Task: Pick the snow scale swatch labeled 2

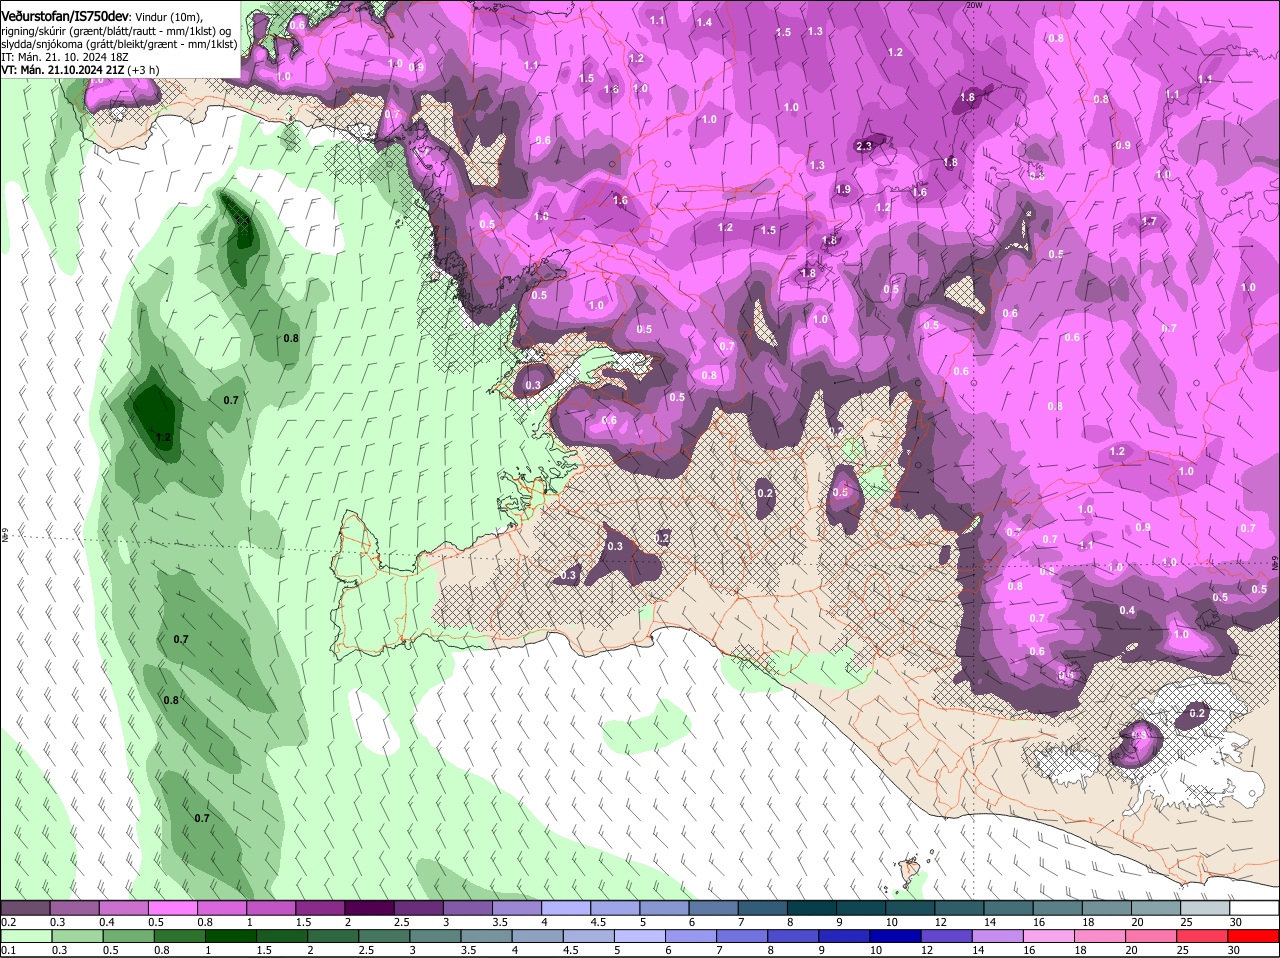Action: click(x=371, y=907)
